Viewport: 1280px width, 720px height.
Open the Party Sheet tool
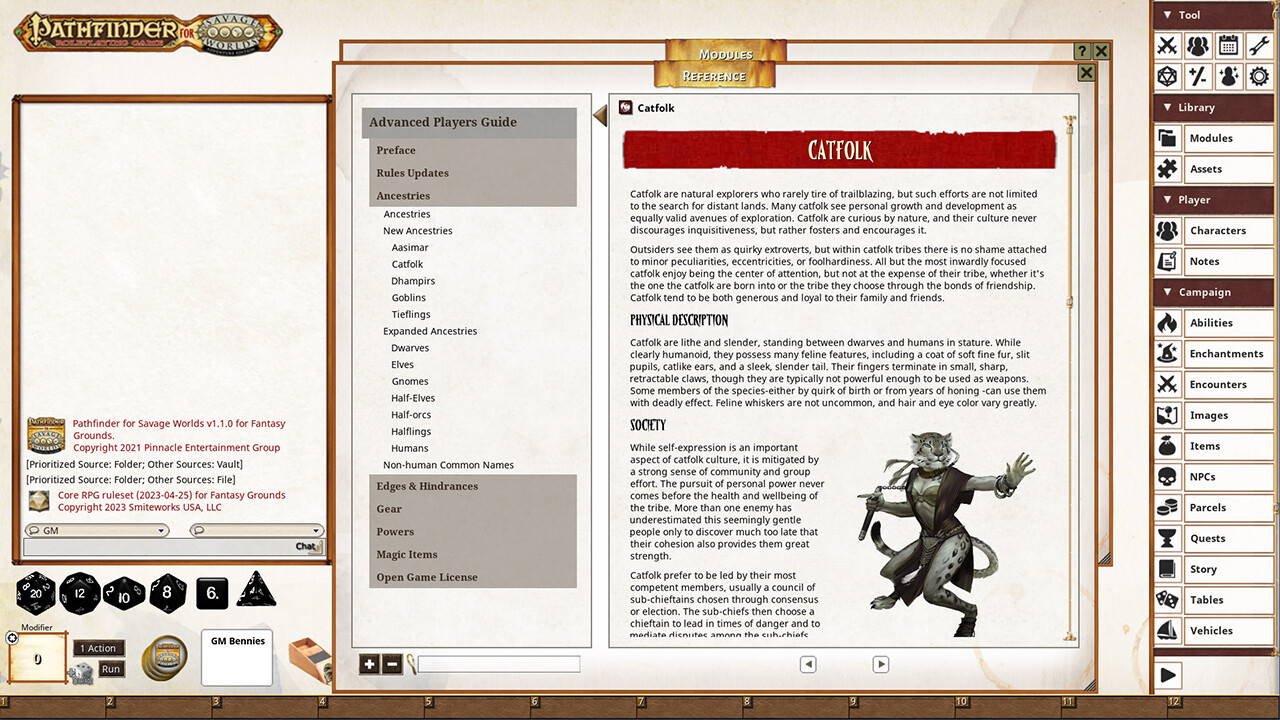click(x=1198, y=46)
